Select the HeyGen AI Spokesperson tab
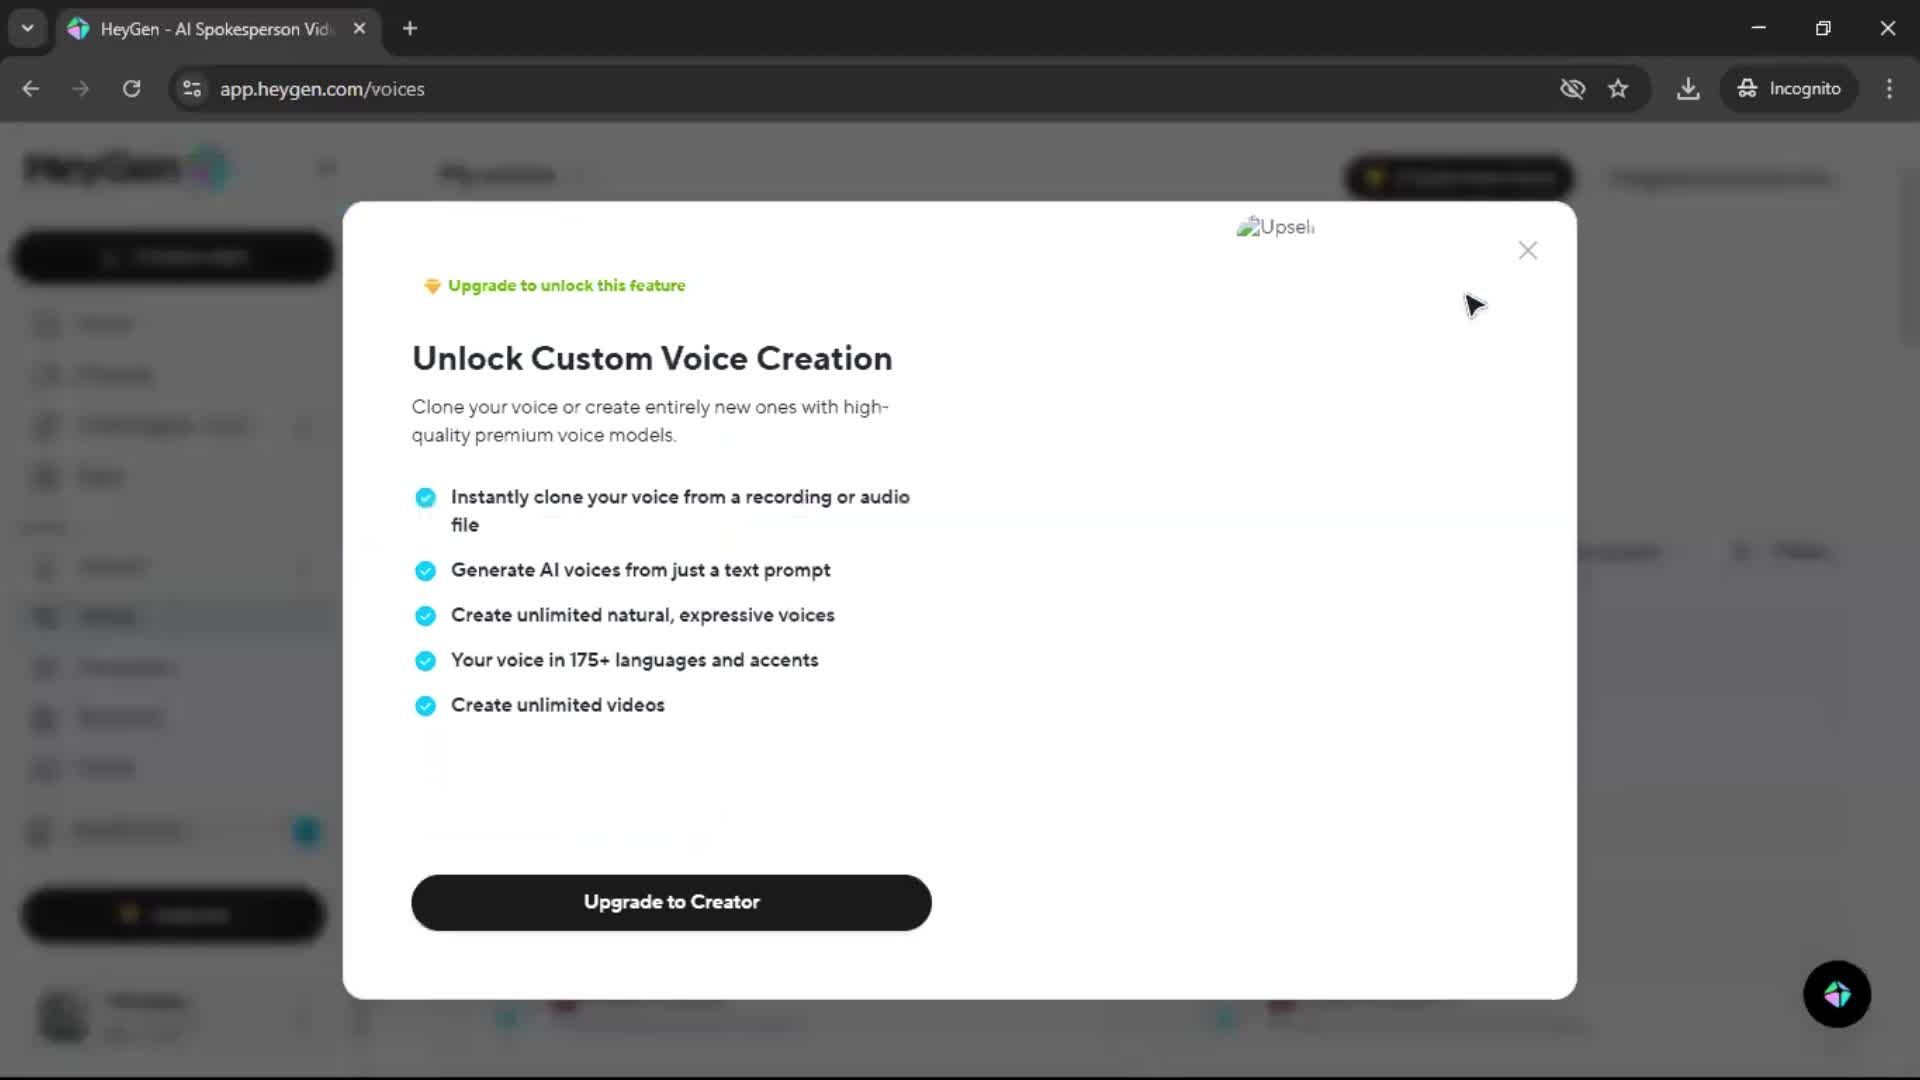 (x=214, y=29)
